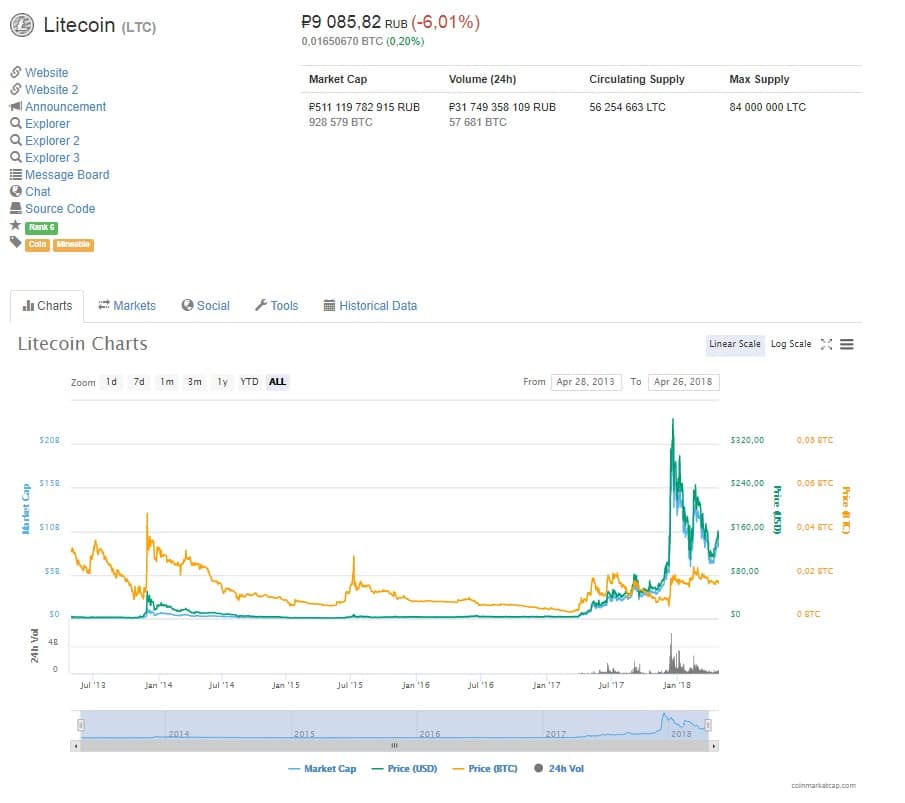
Task: Click the To date field
Action: click(683, 382)
